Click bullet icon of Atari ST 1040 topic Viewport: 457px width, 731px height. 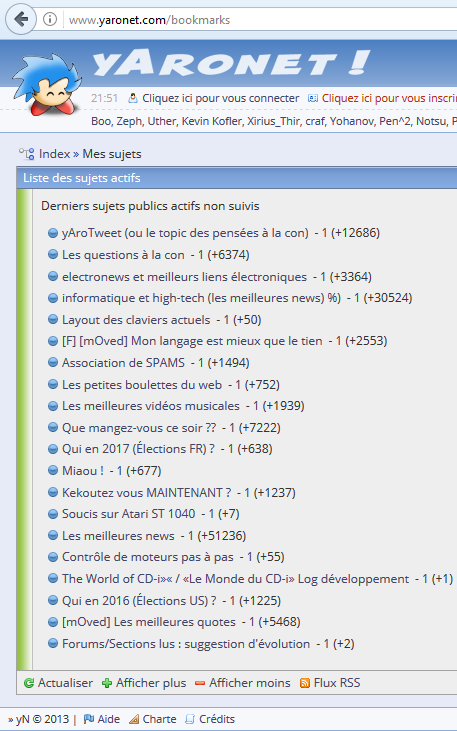point(53,514)
